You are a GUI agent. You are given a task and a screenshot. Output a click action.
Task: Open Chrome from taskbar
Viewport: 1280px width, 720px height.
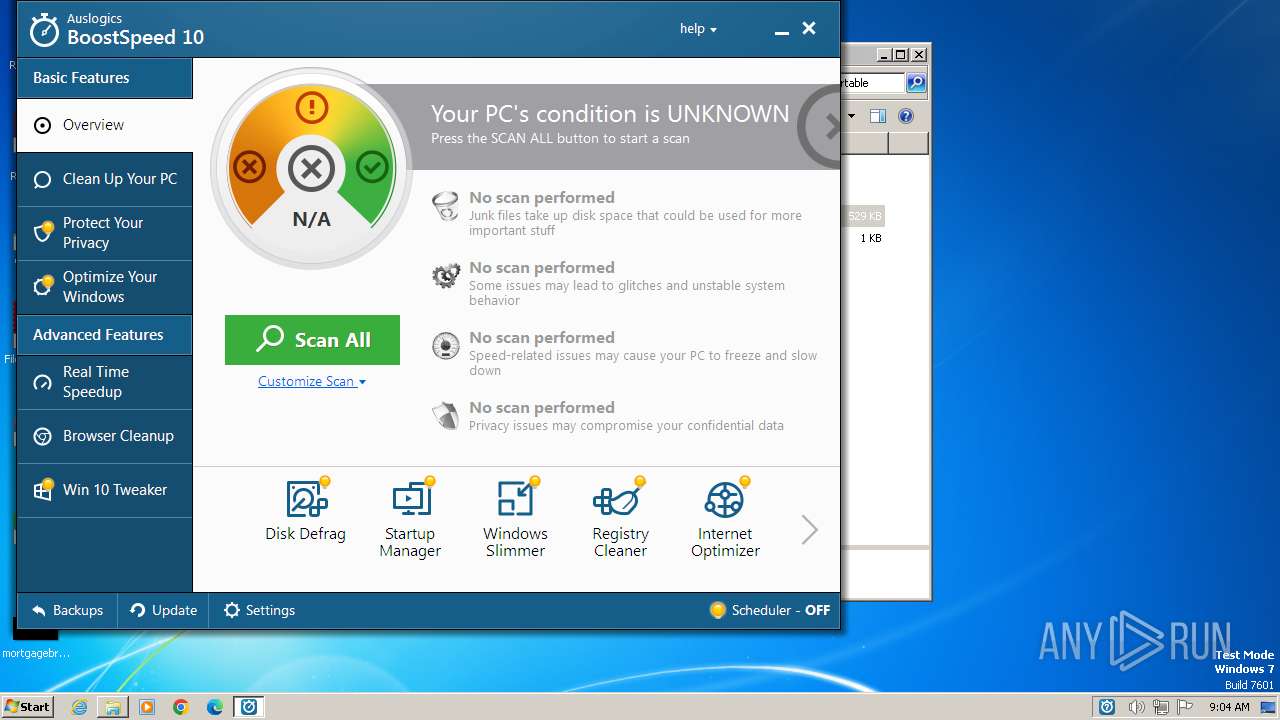tap(181, 707)
